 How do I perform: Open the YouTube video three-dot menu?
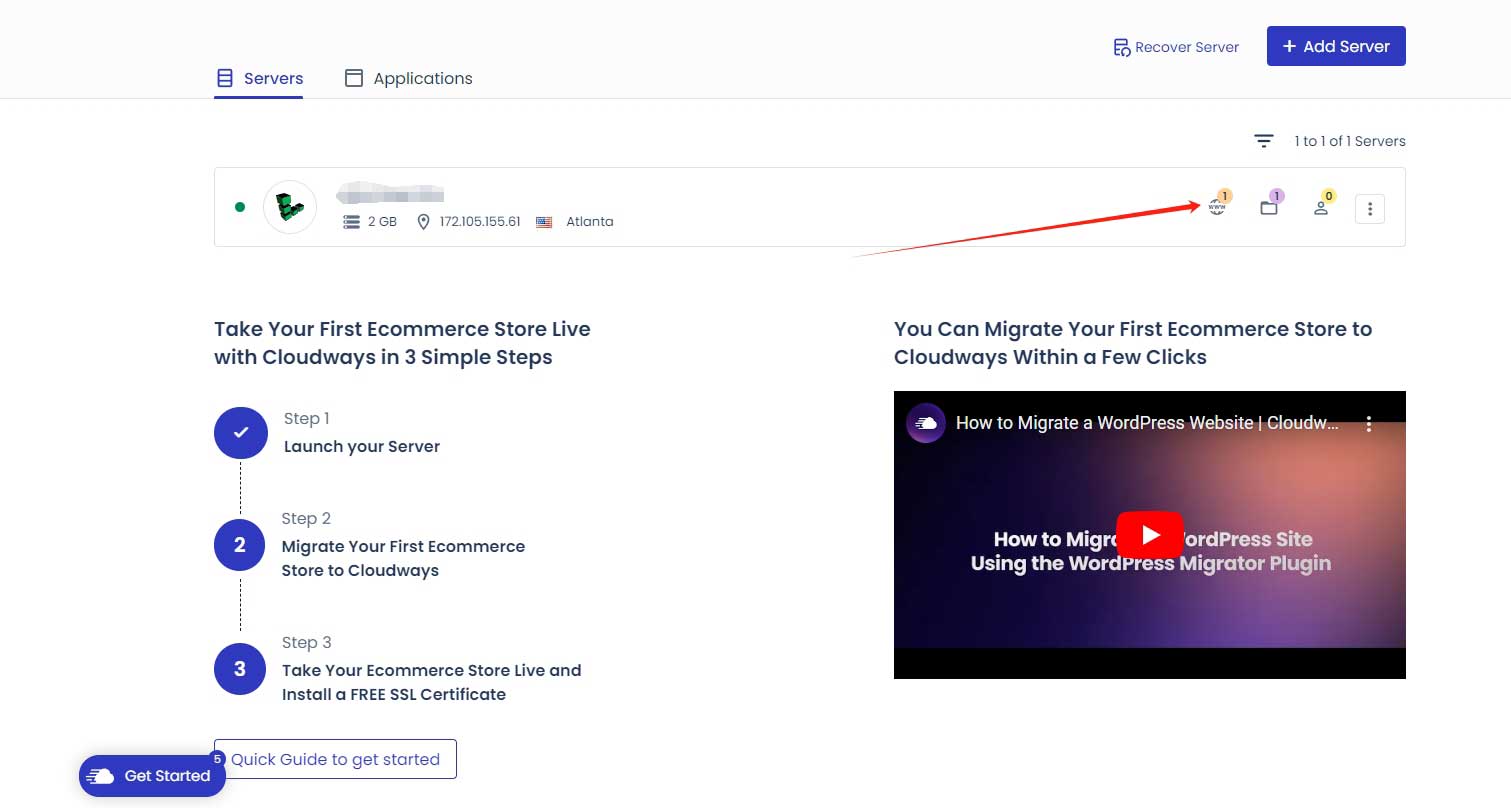(x=1369, y=424)
